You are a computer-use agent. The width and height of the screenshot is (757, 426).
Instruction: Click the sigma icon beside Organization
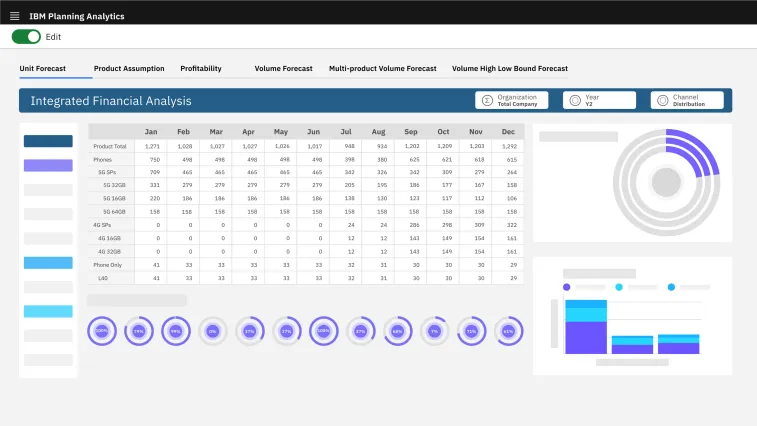[x=487, y=100]
